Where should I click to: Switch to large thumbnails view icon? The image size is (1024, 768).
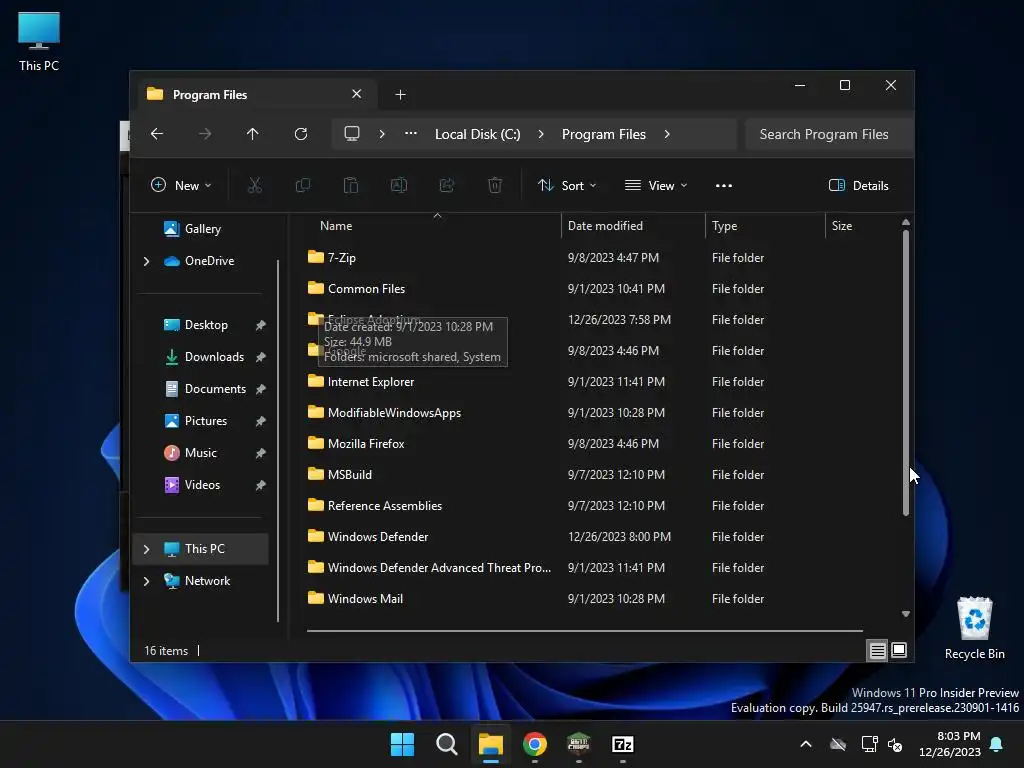click(x=899, y=650)
